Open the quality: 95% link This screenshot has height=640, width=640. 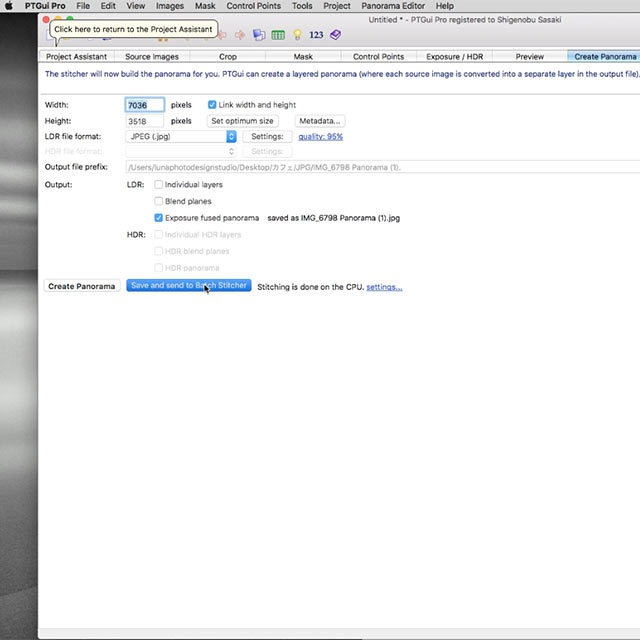pos(320,137)
